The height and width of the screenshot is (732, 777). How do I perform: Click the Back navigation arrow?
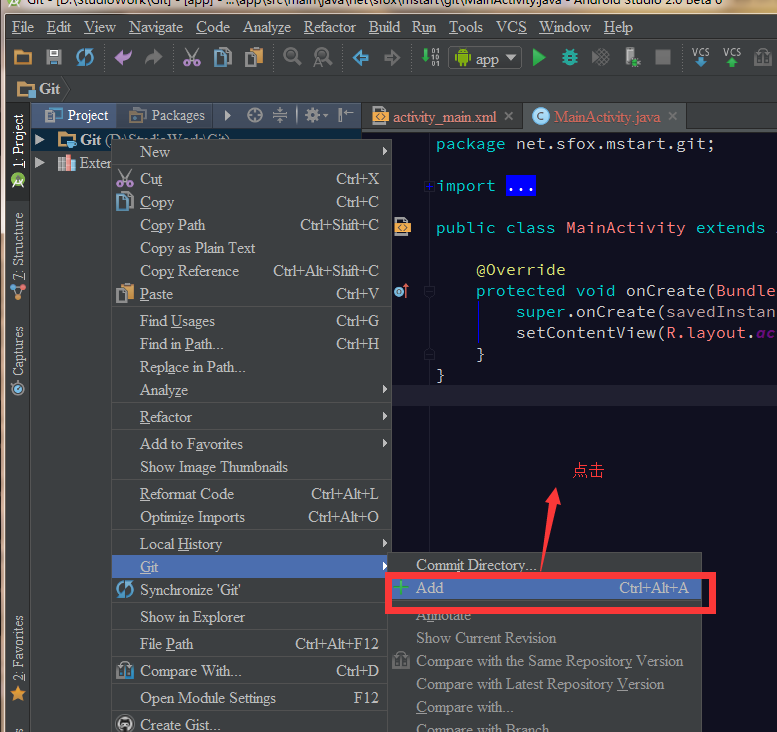pyautogui.click(x=361, y=58)
